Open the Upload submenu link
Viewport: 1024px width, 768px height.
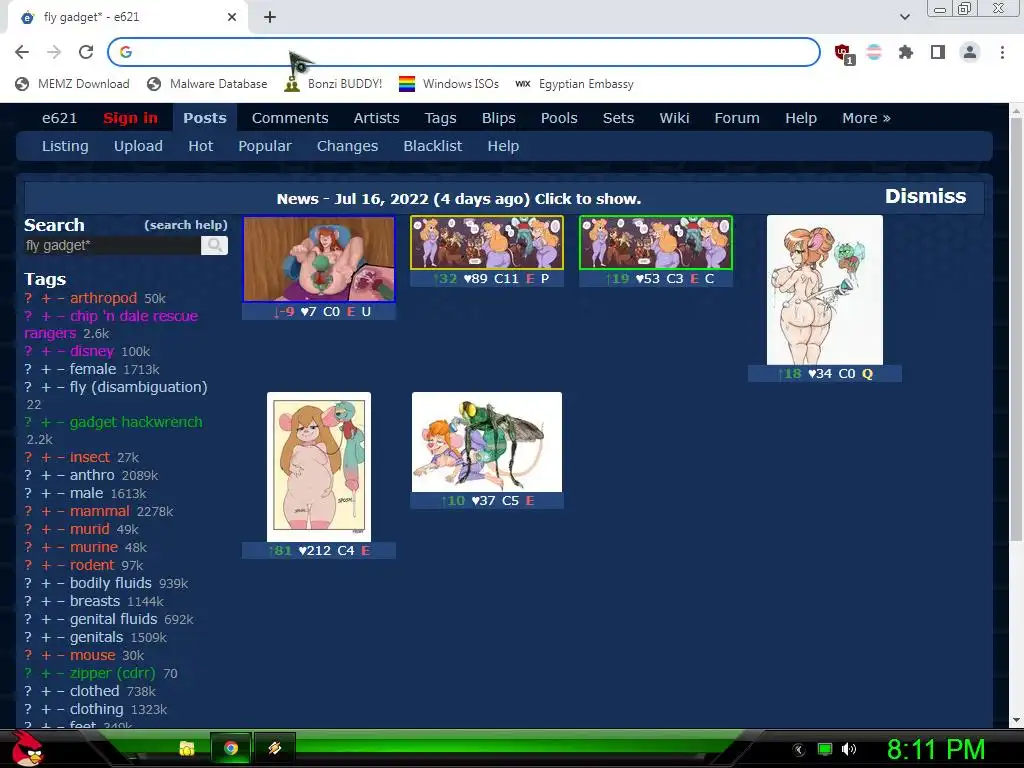click(138, 146)
